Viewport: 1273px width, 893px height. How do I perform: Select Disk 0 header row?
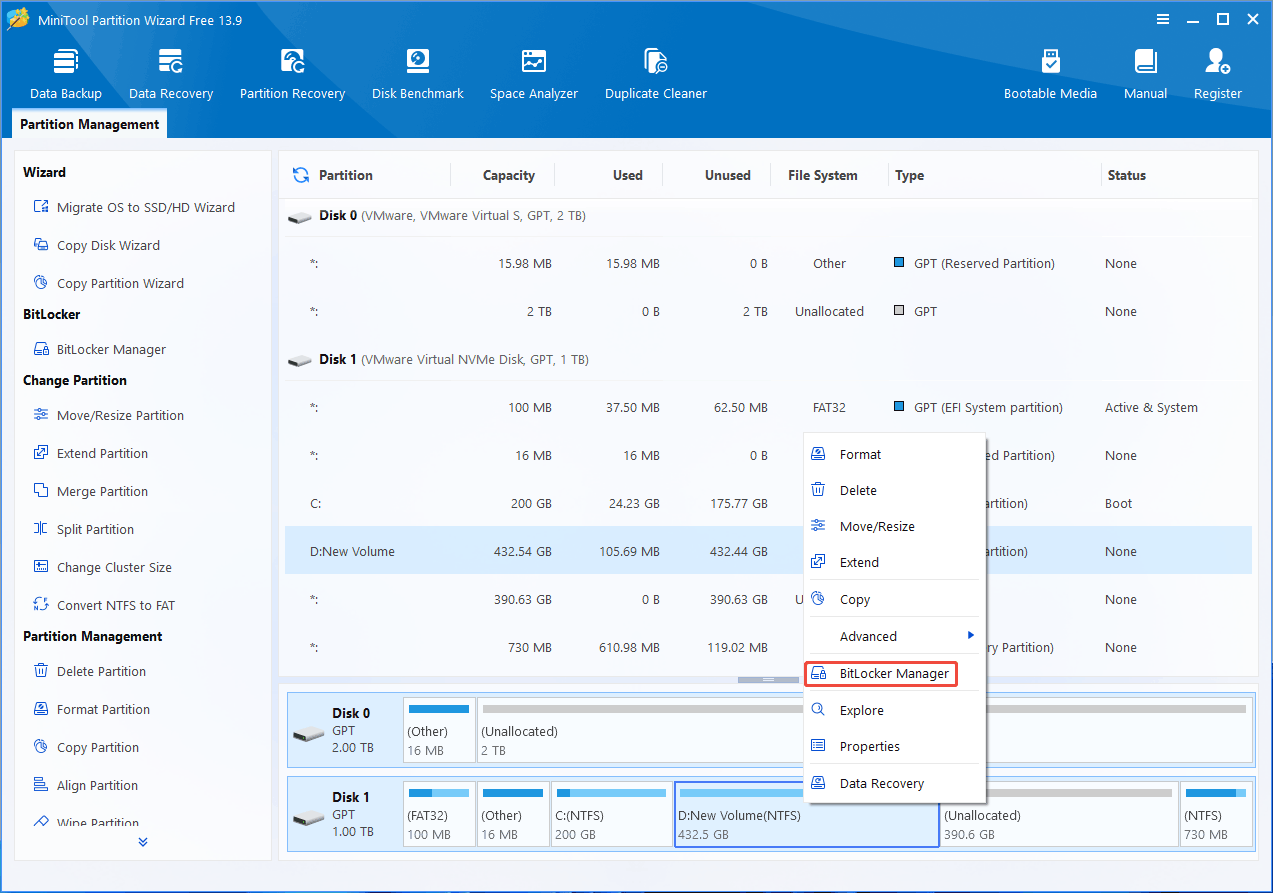tap(768, 216)
